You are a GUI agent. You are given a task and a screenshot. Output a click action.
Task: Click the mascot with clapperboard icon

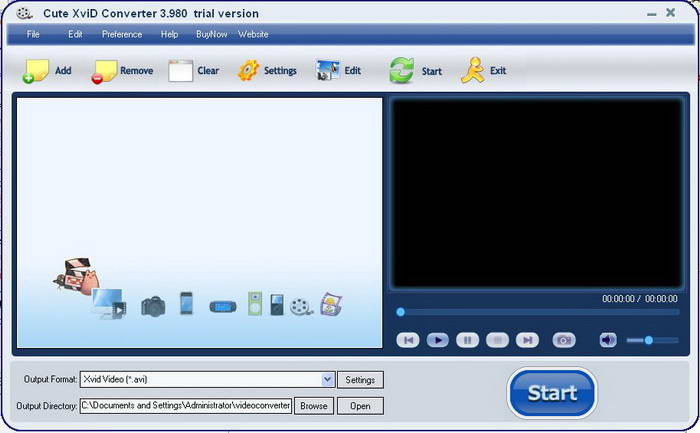pyautogui.click(x=76, y=276)
